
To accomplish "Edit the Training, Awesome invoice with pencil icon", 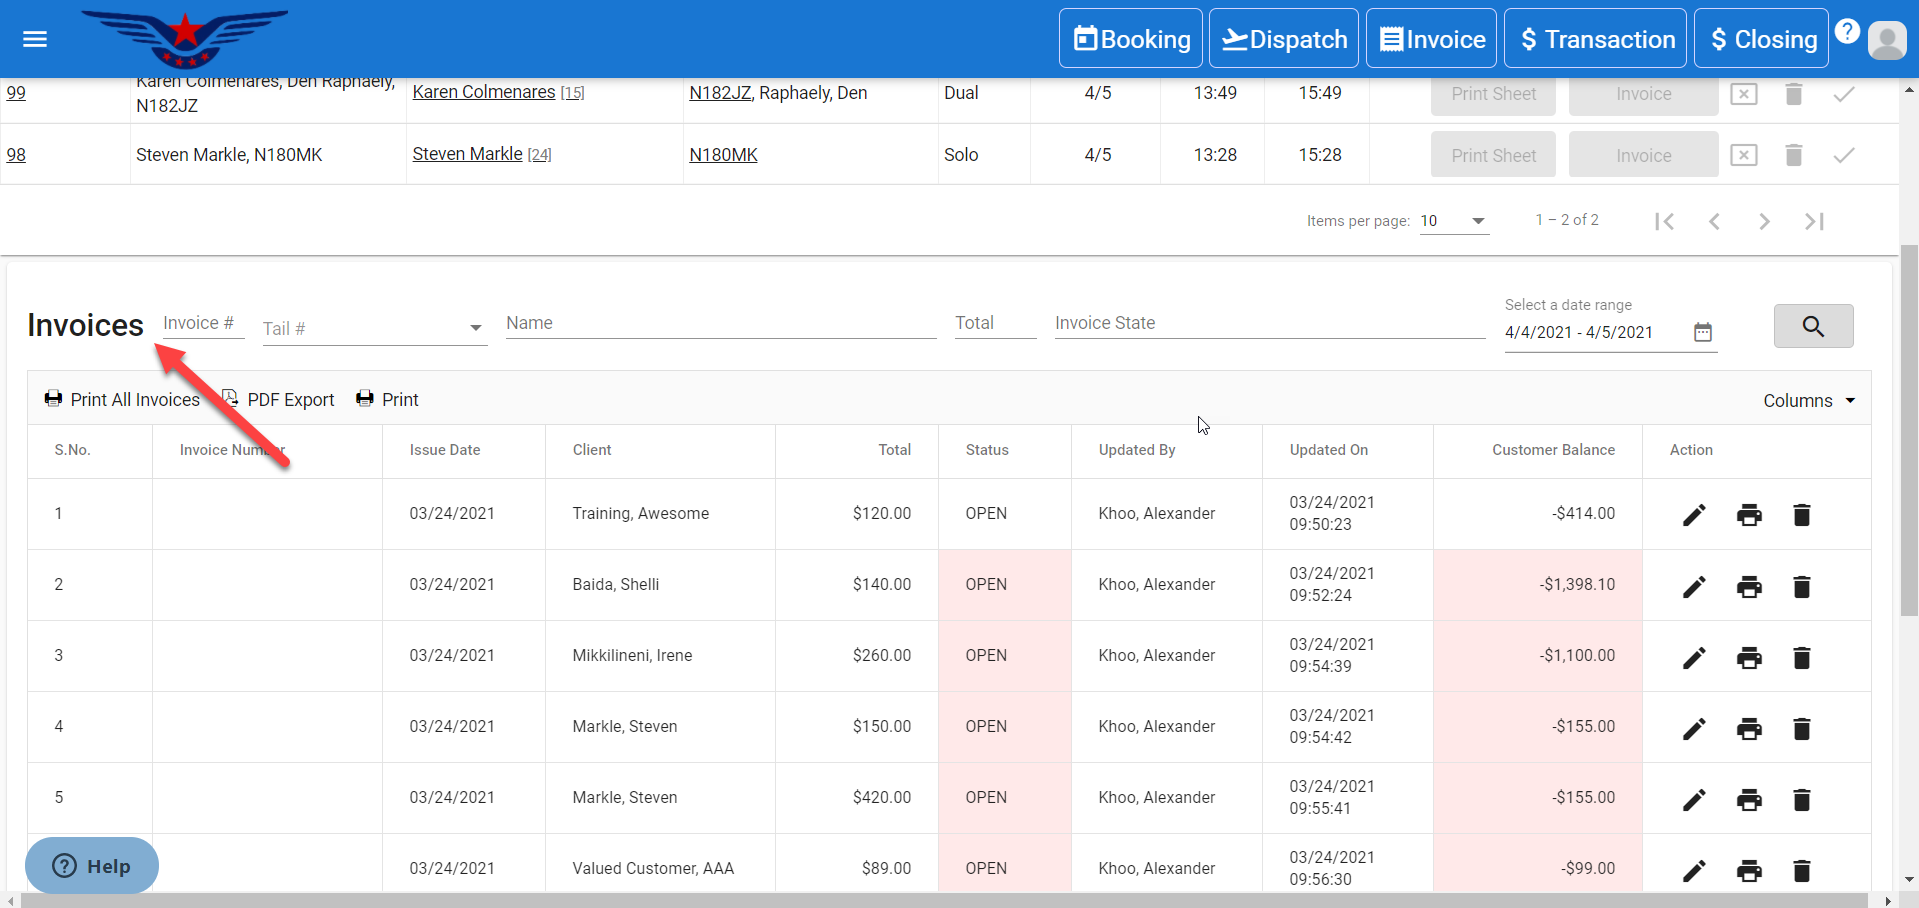I will pyautogui.click(x=1693, y=515).
